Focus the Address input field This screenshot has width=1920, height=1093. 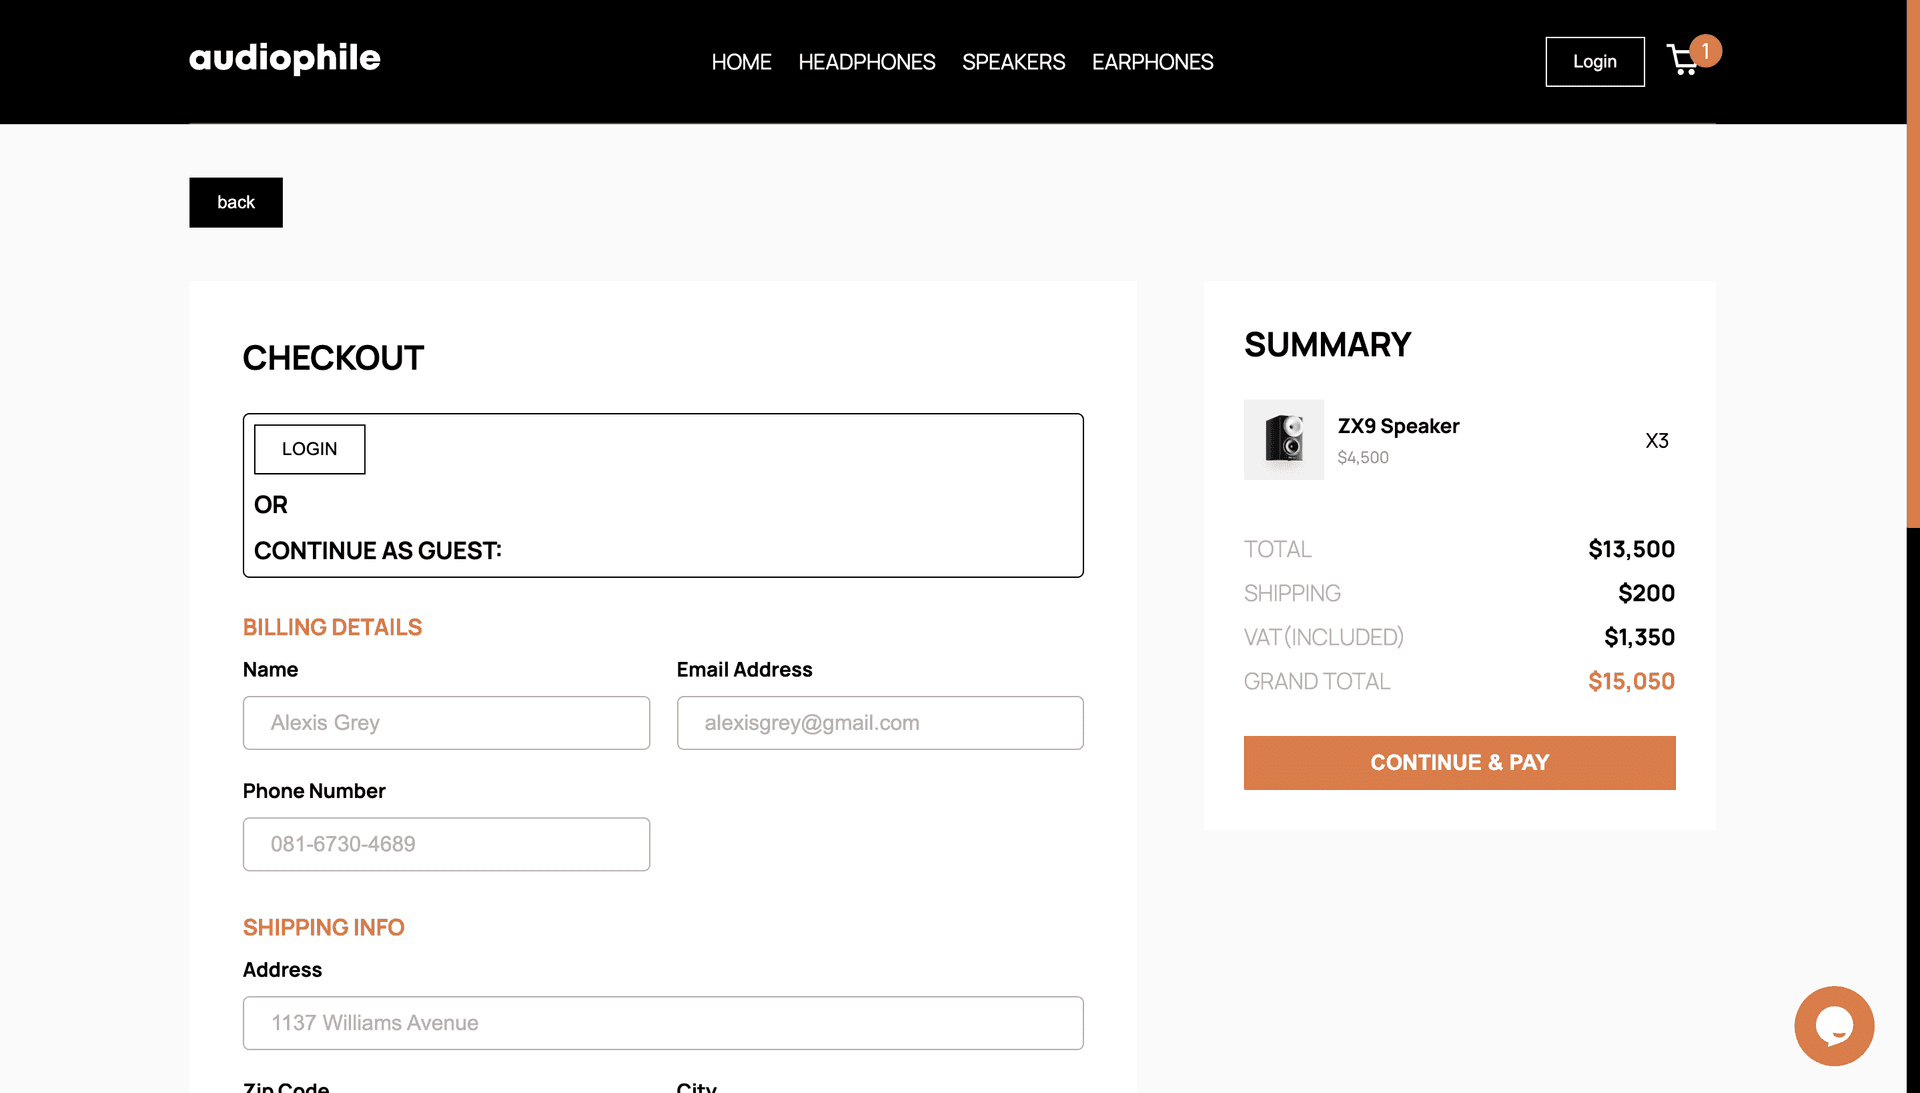[x=663, y=1023]
